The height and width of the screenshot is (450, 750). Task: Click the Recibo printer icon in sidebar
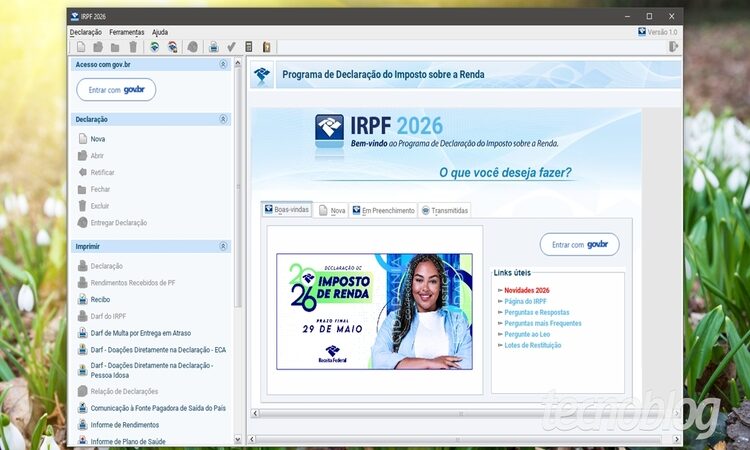coord(82,299)
